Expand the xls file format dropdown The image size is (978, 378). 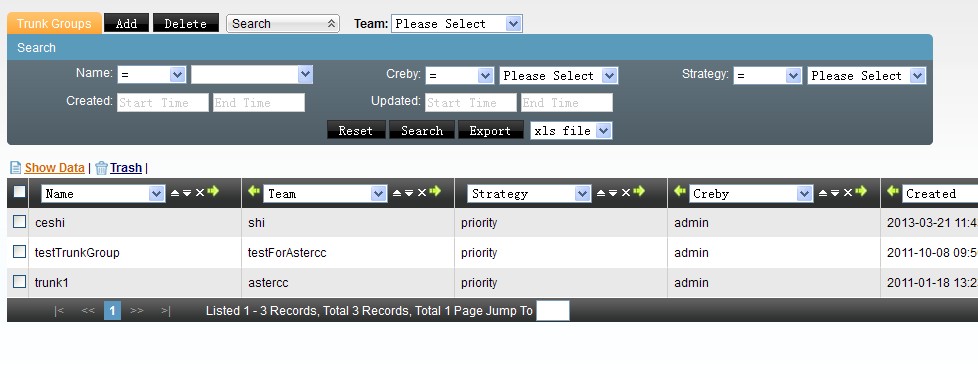click(571, 131)
